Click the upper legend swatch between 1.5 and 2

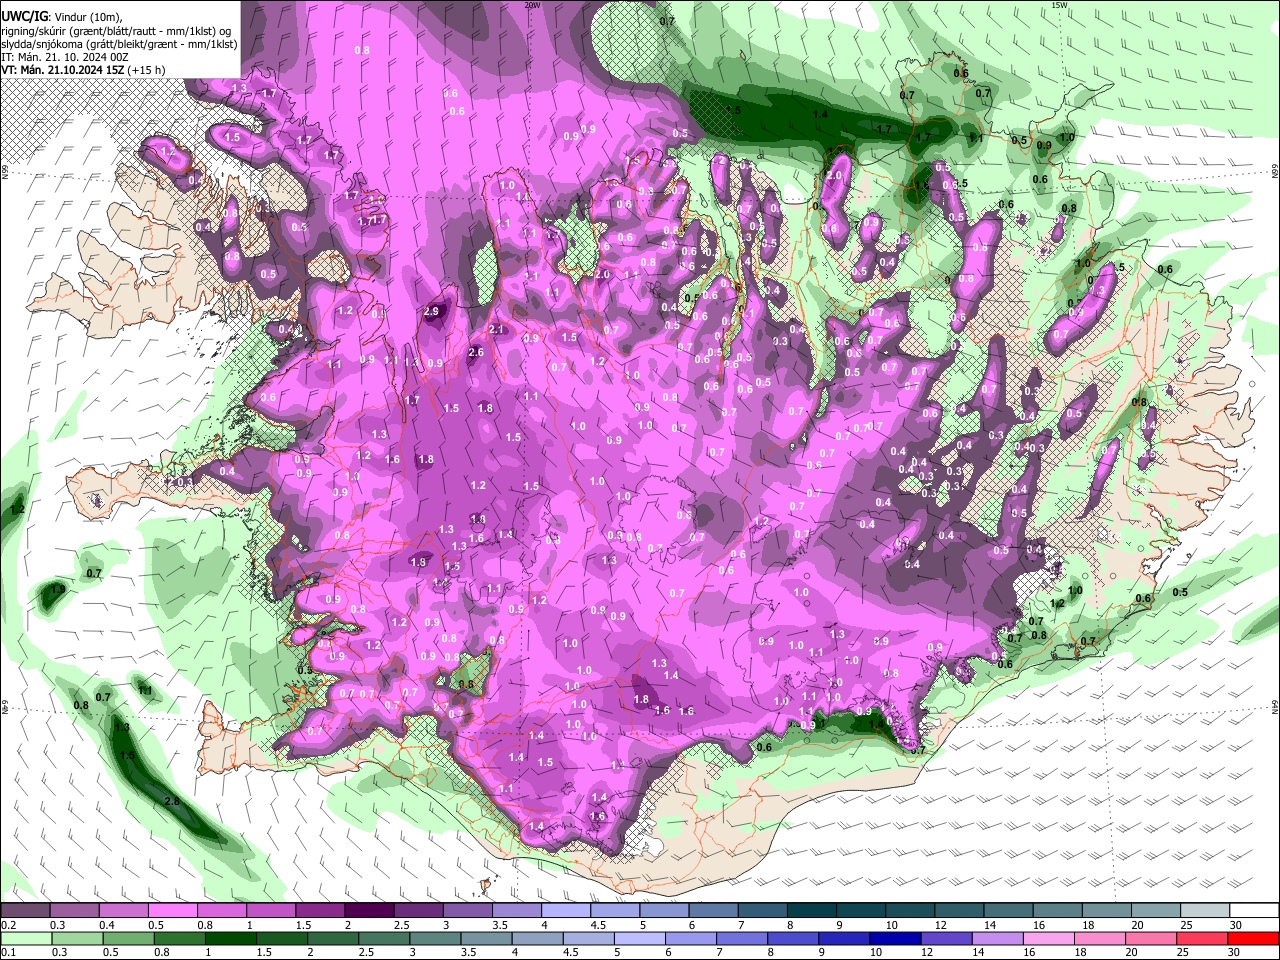pos(320,910)
